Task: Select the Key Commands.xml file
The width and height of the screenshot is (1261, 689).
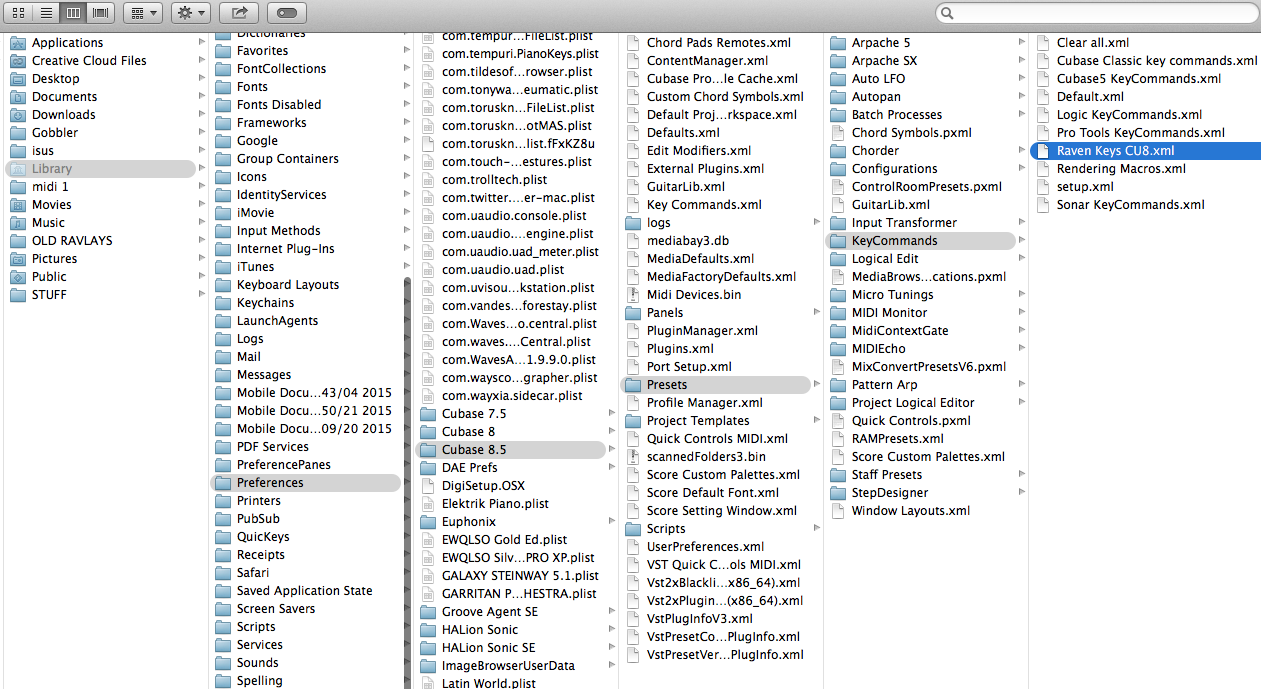Action: (704, 205)
